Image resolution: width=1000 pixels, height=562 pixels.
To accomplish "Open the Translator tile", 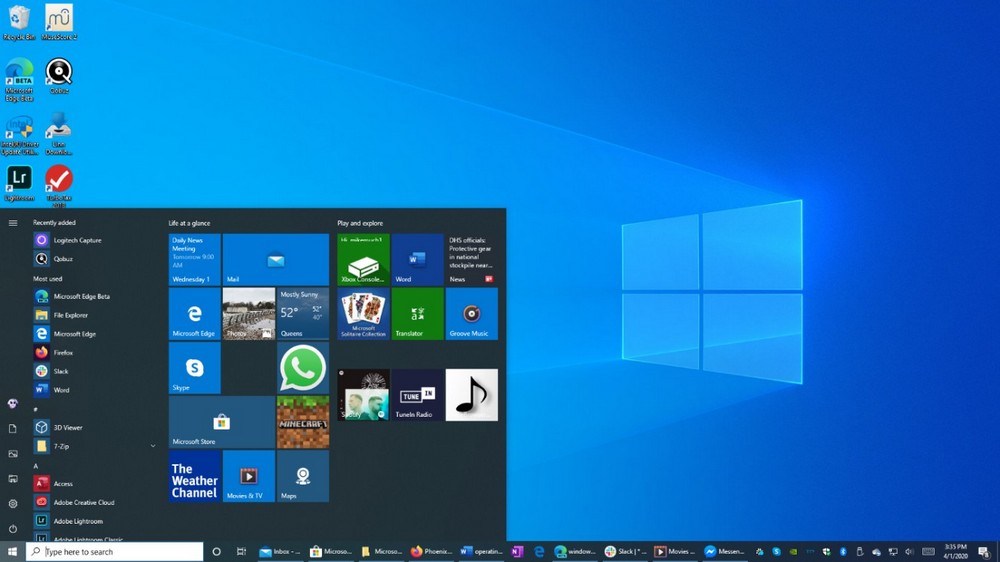I will [418, 314].
